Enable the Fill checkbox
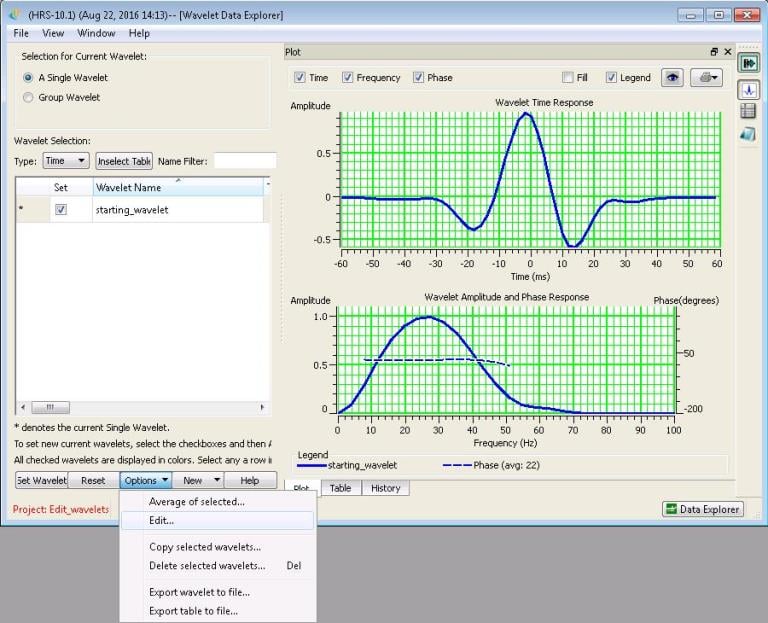 click(568, 77)
